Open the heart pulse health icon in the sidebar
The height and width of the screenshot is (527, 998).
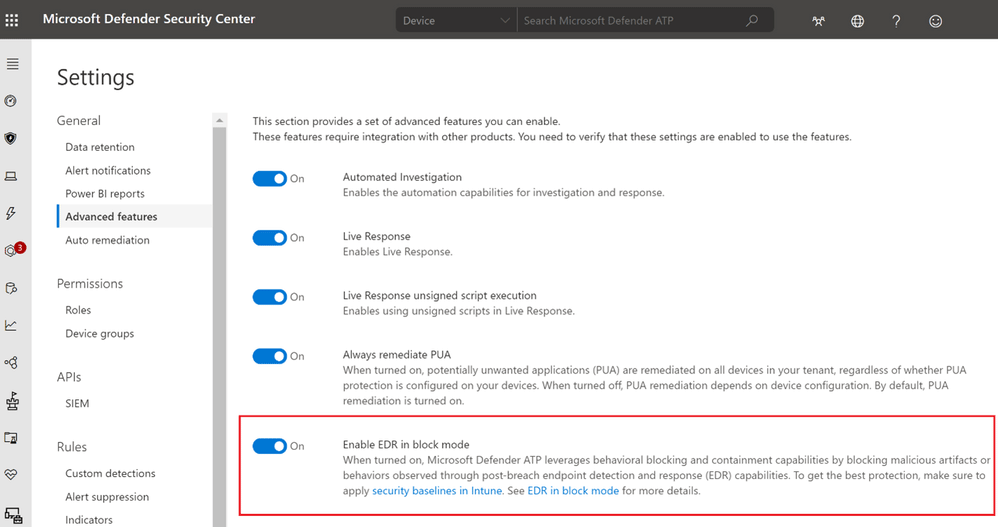11,475
